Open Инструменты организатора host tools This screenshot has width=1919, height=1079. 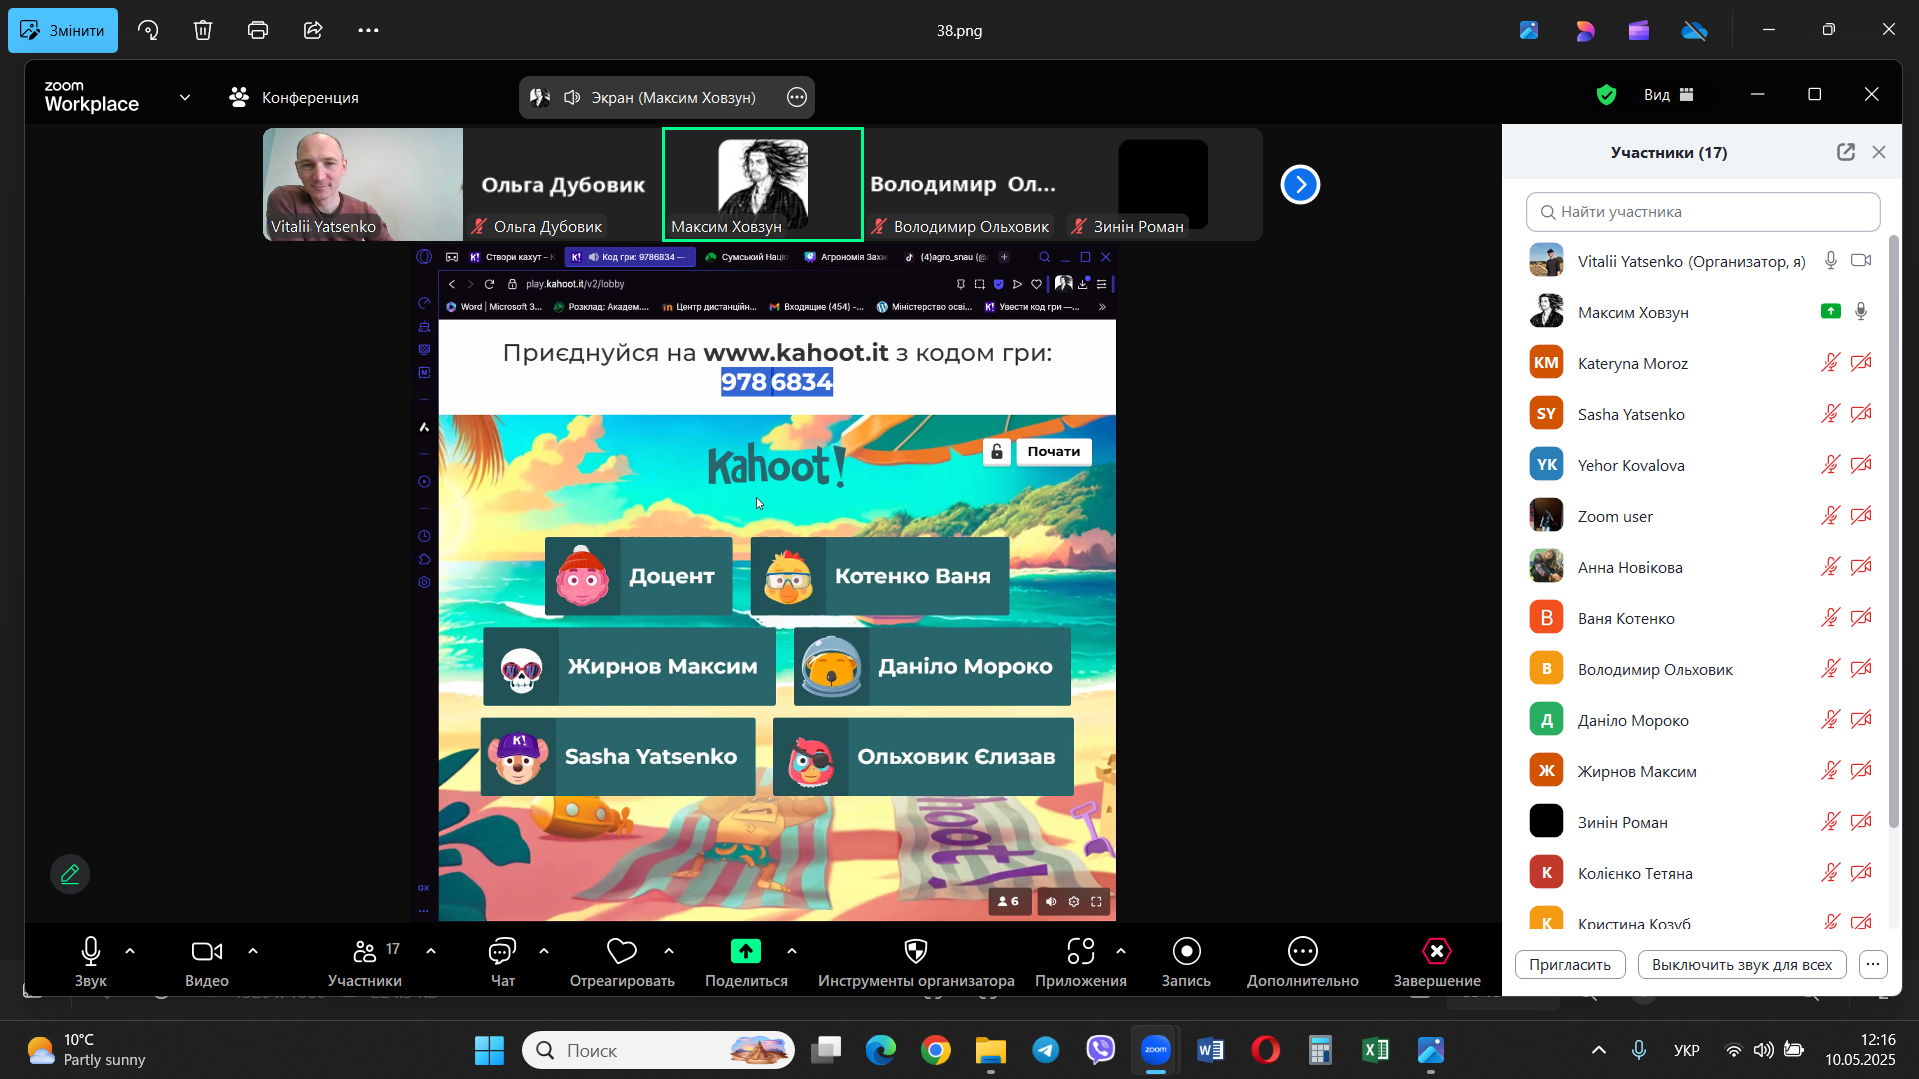click(916, 961)
